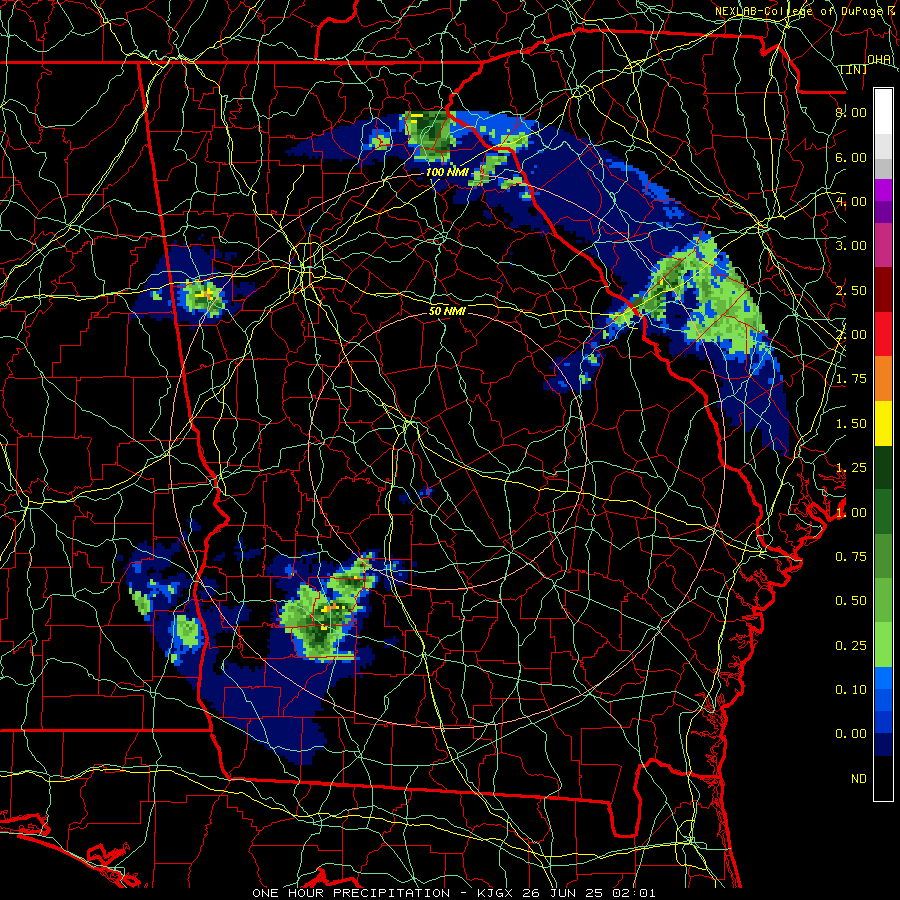Select the 1.50 legend value
The image size is (900, 900).
coord(851,424)
